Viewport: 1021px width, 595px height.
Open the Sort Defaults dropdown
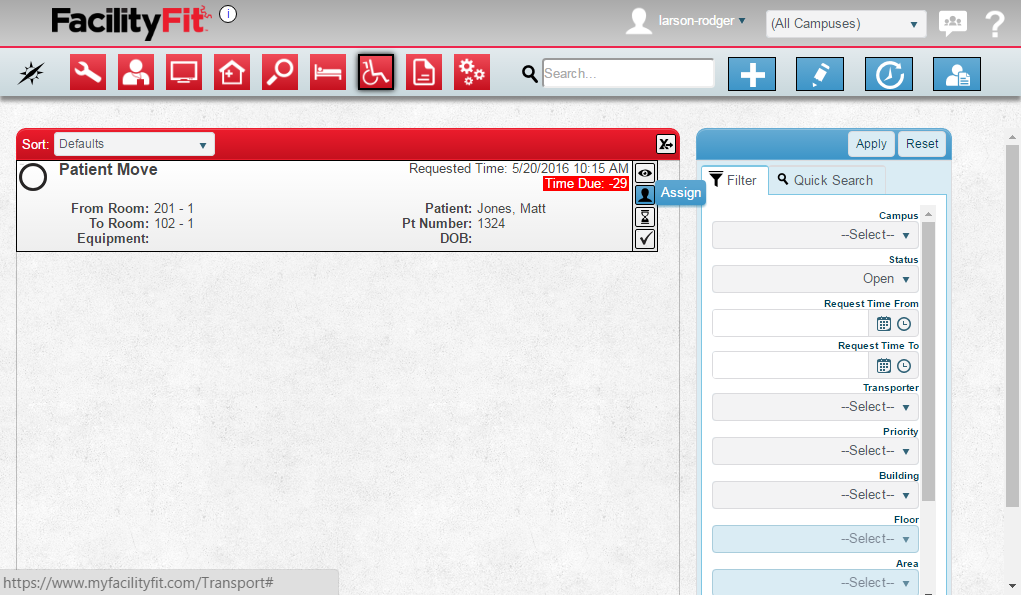(134, 144)
